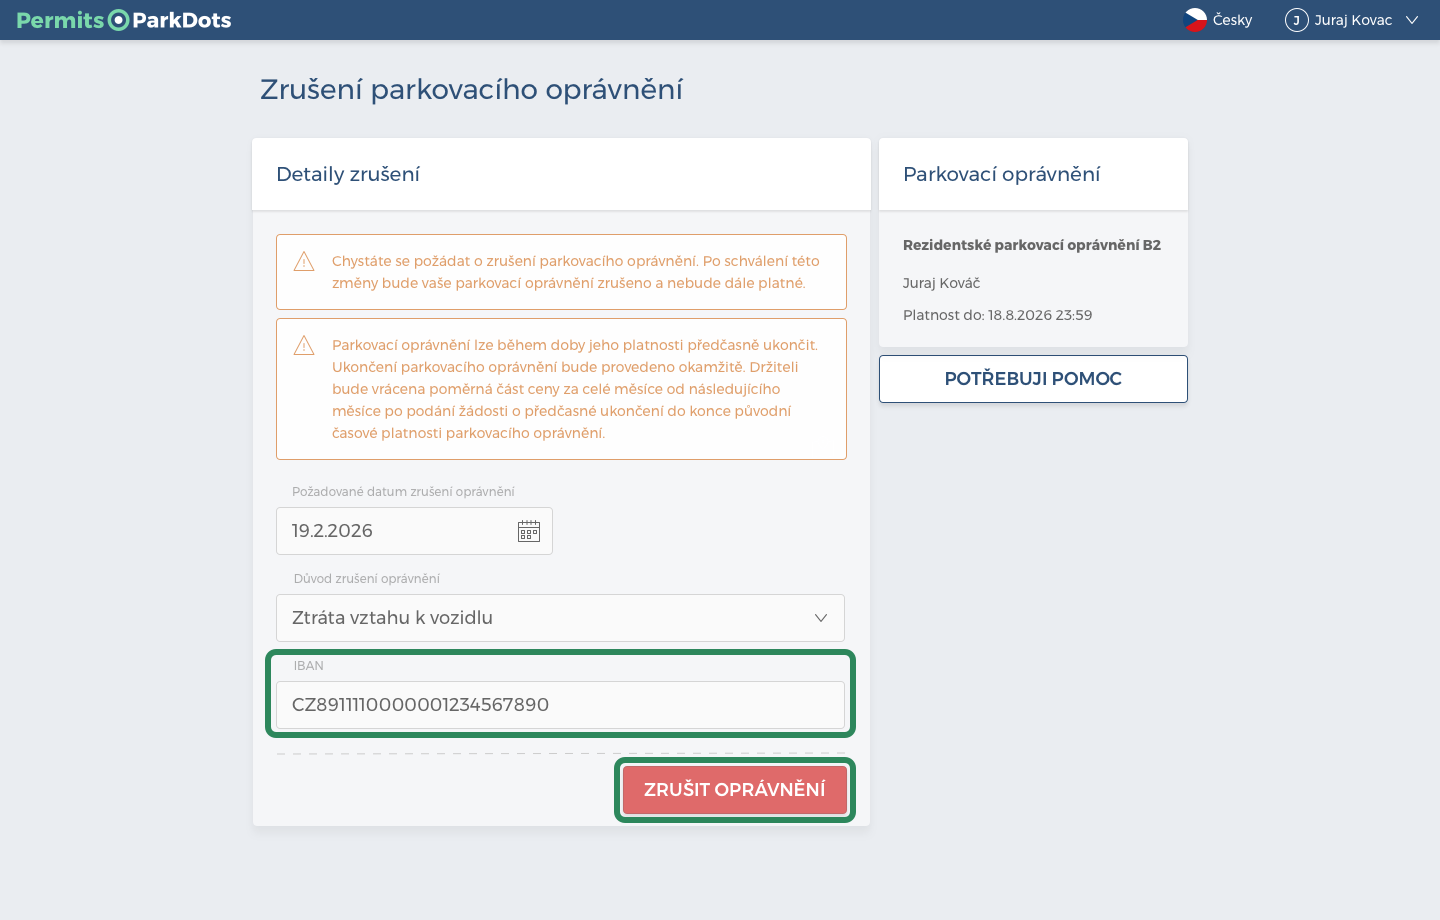Open the Juraj Kovac account menu
The width and height of the screenshot is (1440, 920).
[1352, 20]
